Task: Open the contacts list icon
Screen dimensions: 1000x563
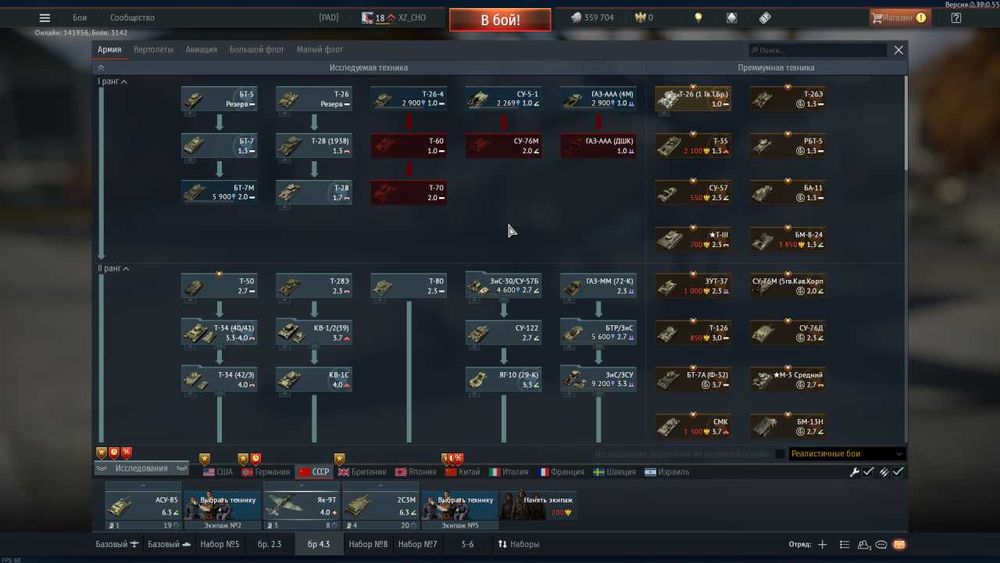Action: [x=864, y=545]
